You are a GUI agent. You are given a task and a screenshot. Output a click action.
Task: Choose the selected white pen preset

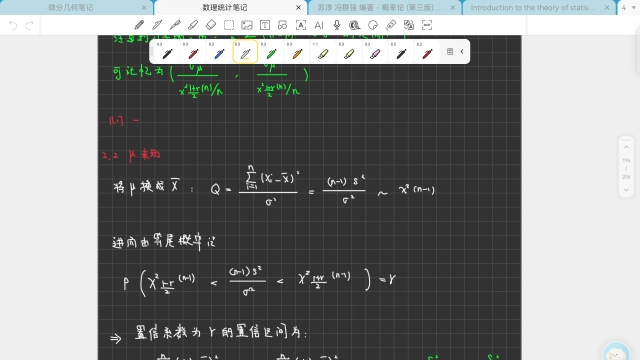(245, 52)
